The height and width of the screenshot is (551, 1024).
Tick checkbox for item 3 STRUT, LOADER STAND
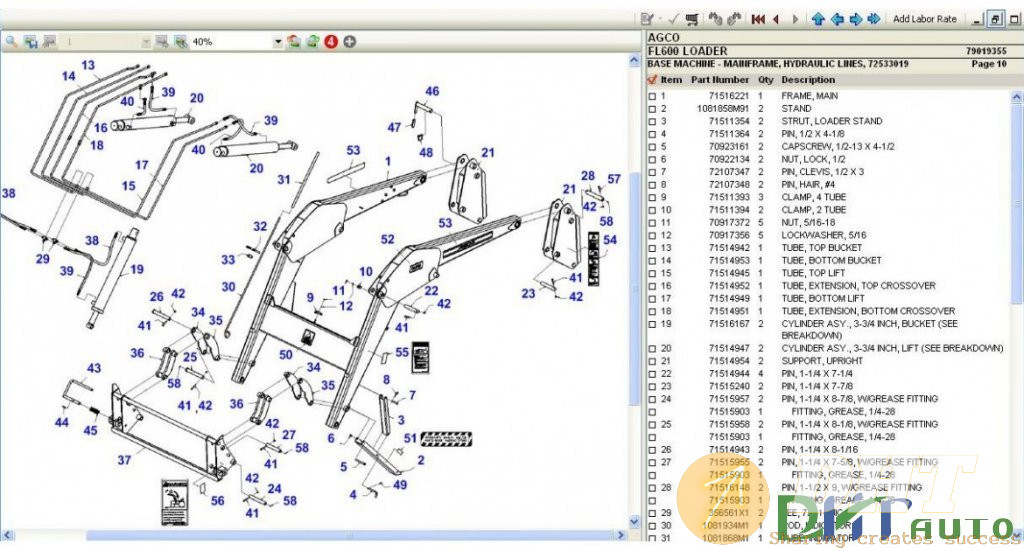point(652,121)
